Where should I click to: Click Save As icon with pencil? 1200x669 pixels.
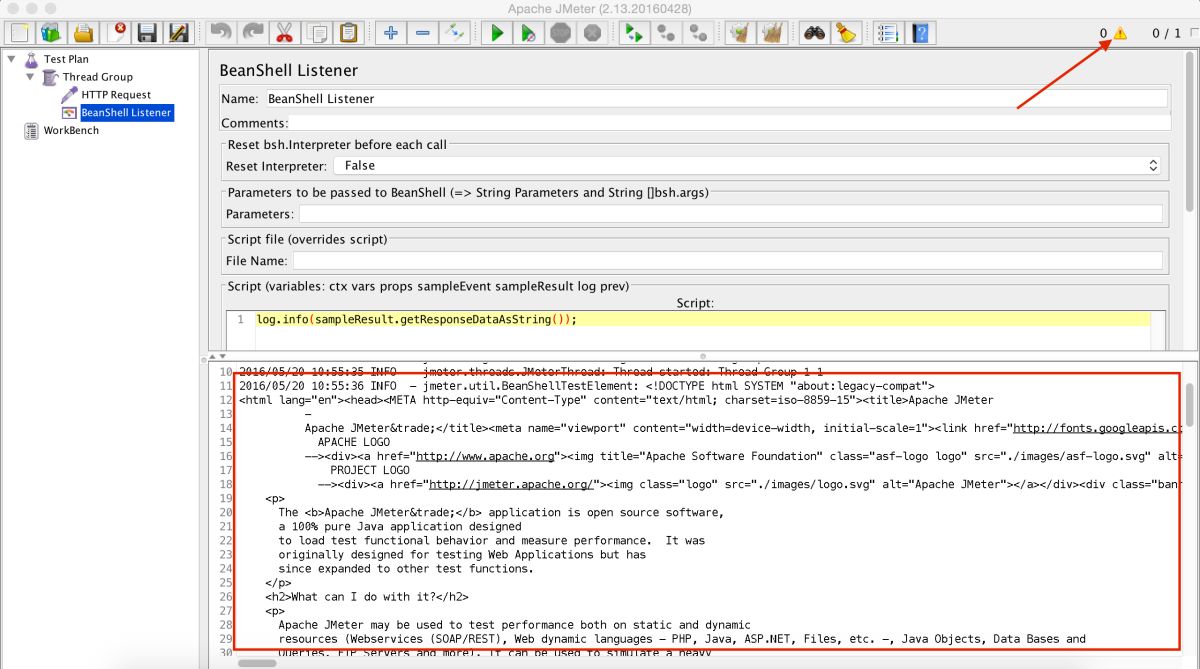(180, 33)
